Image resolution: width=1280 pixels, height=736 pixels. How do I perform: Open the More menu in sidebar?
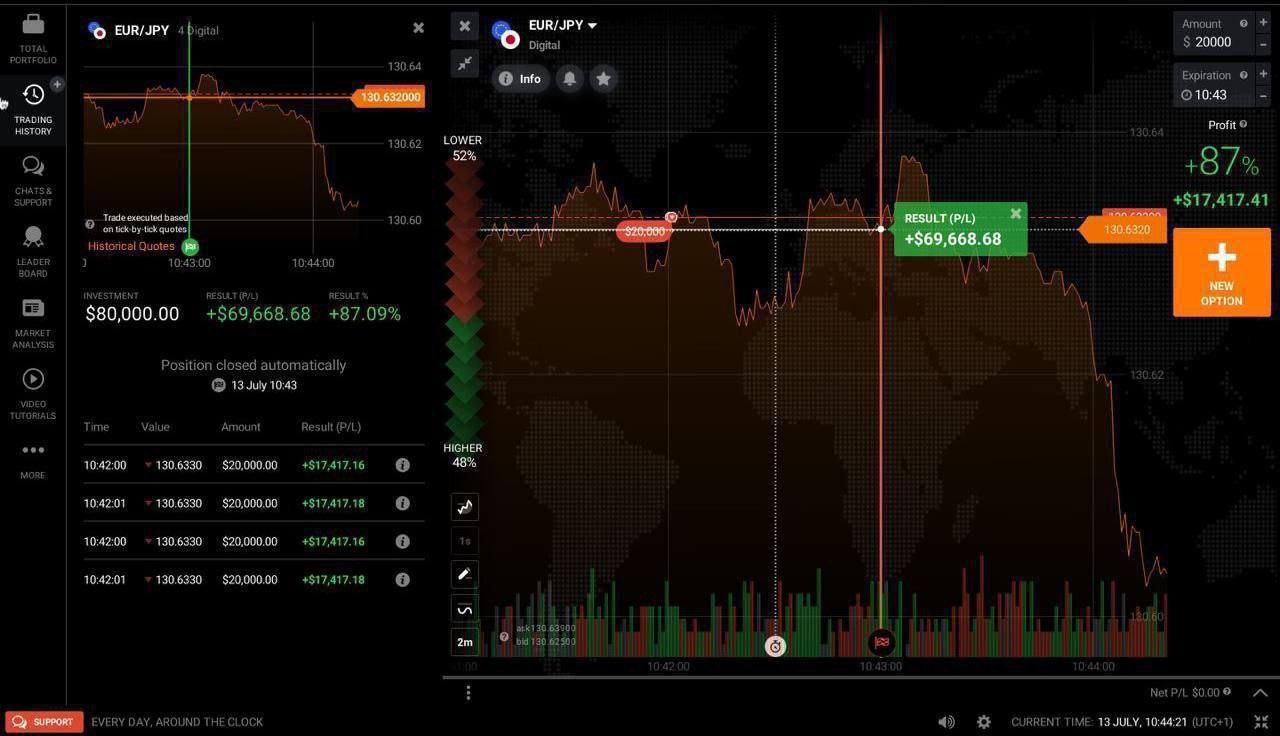pyautogui.click(x=33, y=459)
